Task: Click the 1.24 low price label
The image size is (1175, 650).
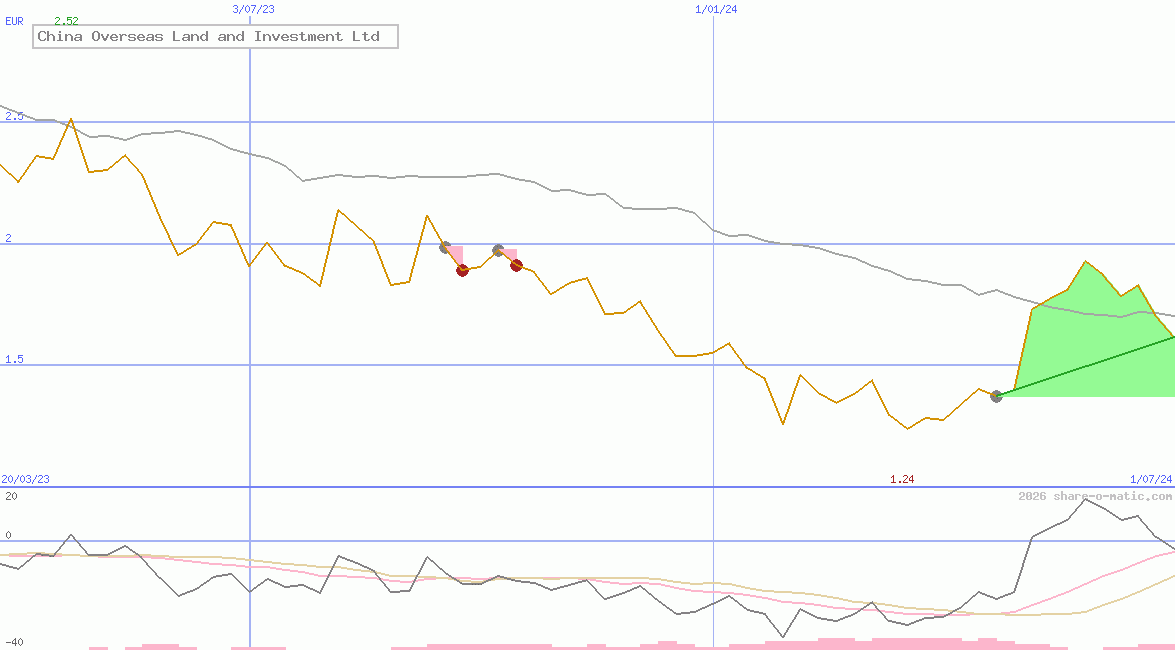Action: pos(902,479)
